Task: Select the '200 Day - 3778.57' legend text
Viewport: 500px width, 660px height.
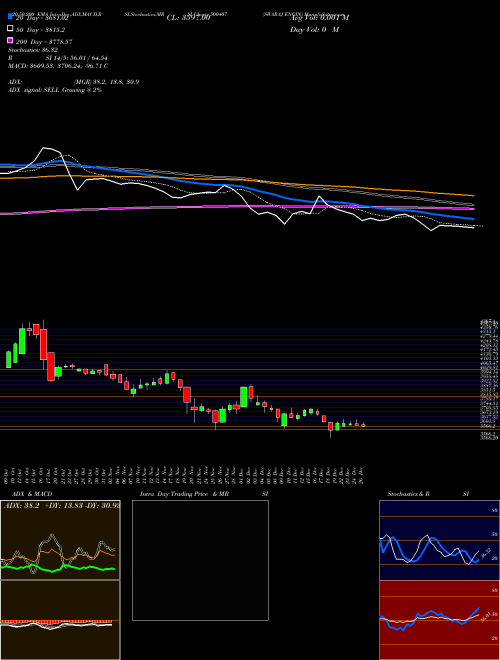Action: 44,42
